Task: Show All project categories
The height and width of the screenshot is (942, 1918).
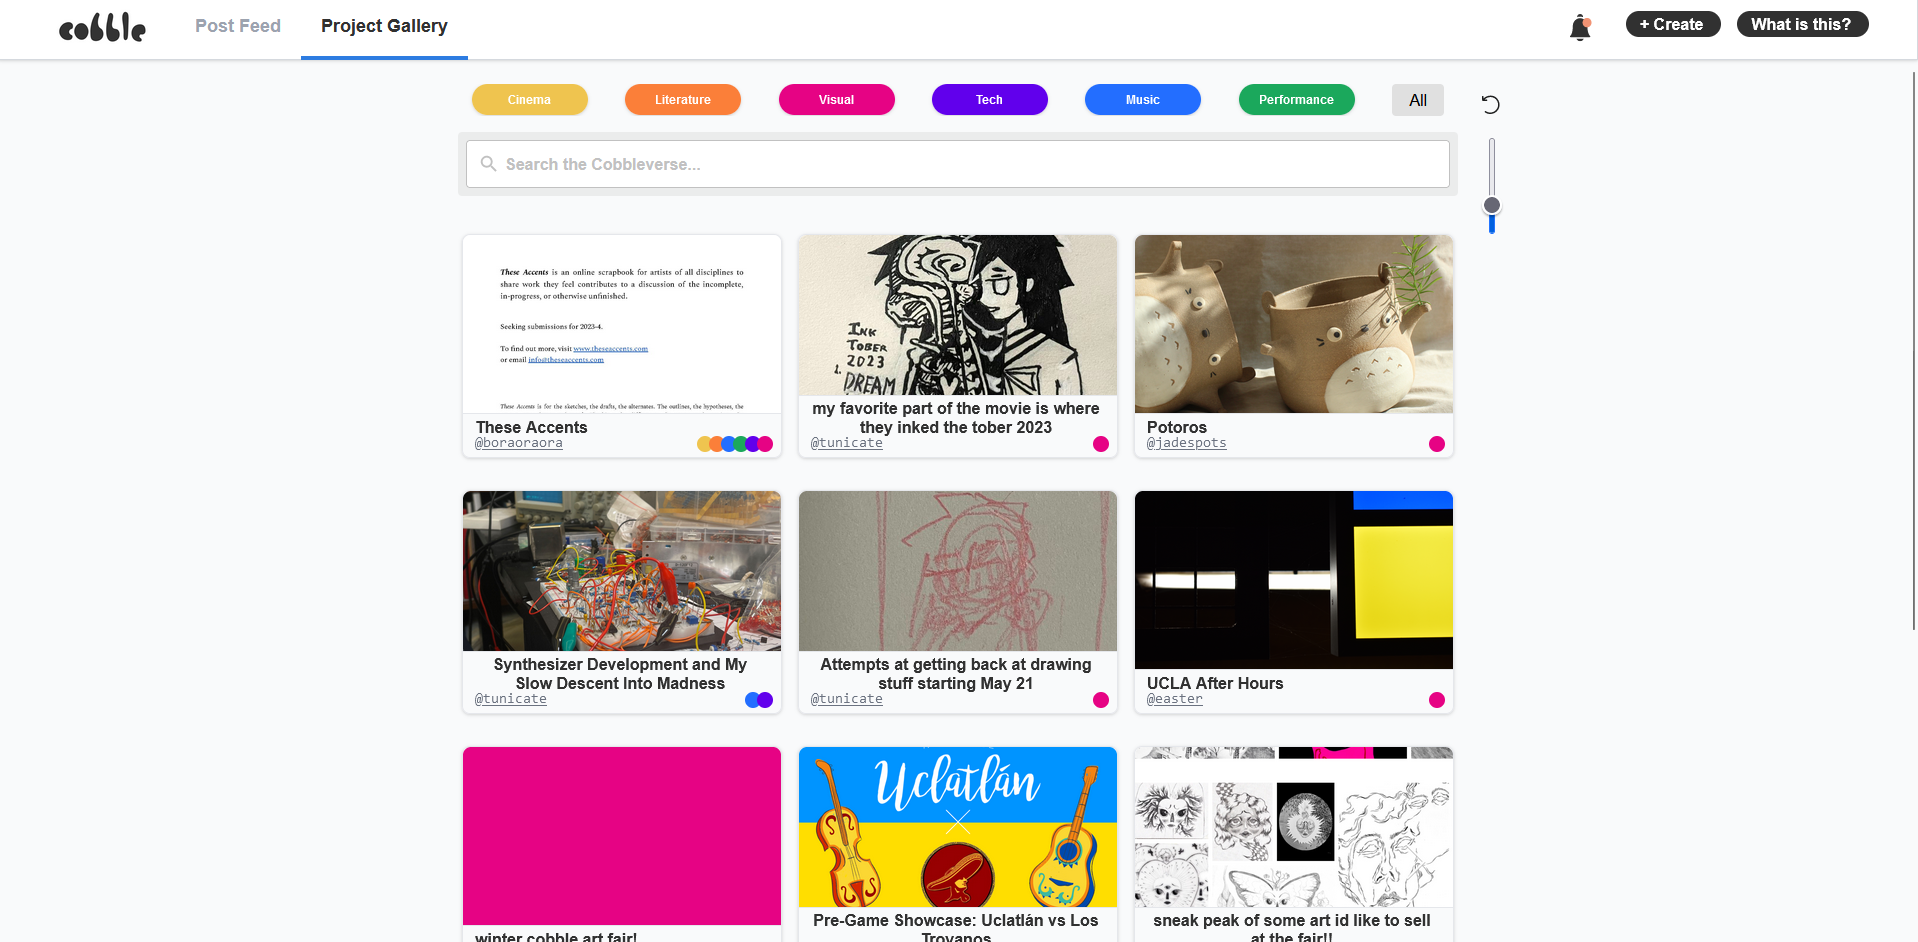Action: coord(1418,100)
